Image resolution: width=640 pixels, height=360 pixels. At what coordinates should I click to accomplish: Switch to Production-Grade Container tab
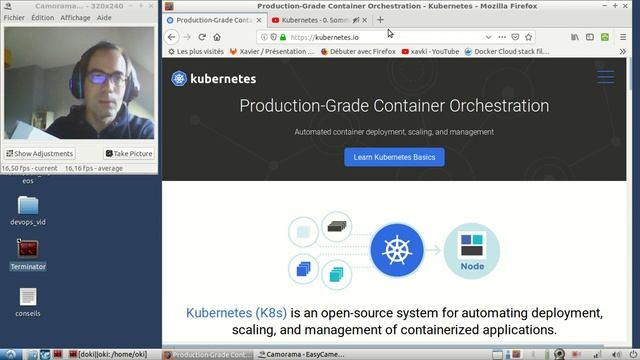pos(215,20)
